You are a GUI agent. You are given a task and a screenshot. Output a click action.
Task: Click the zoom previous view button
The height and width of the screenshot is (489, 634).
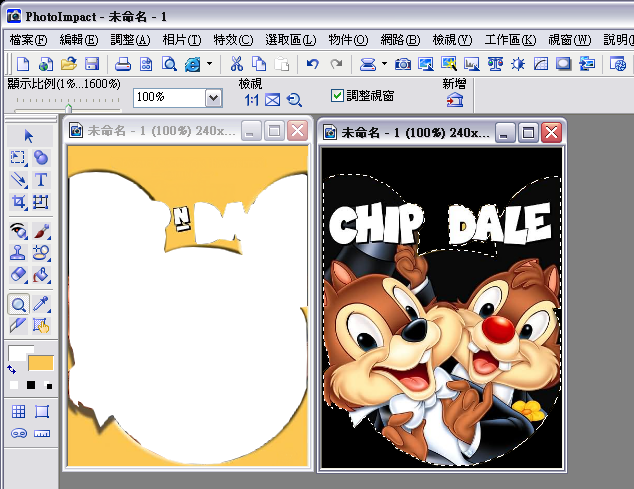pos(294,100)
